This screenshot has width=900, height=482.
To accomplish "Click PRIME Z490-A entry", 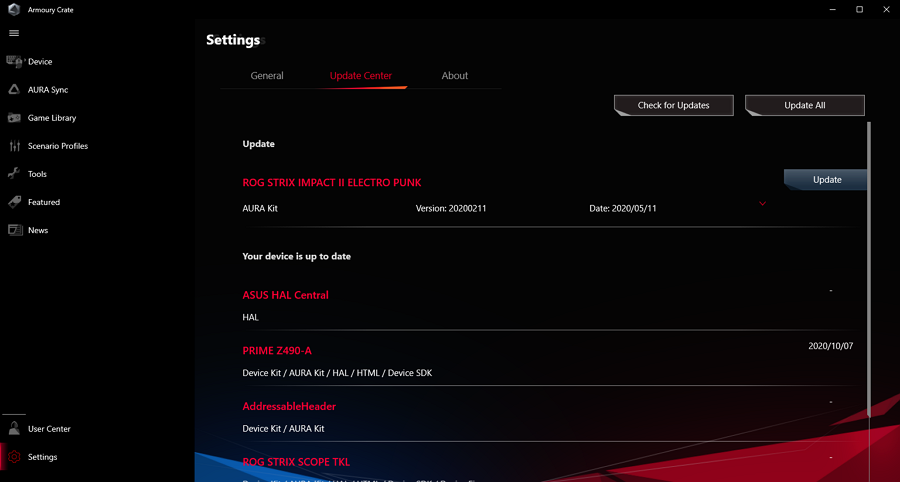I will tap(277, 351).
